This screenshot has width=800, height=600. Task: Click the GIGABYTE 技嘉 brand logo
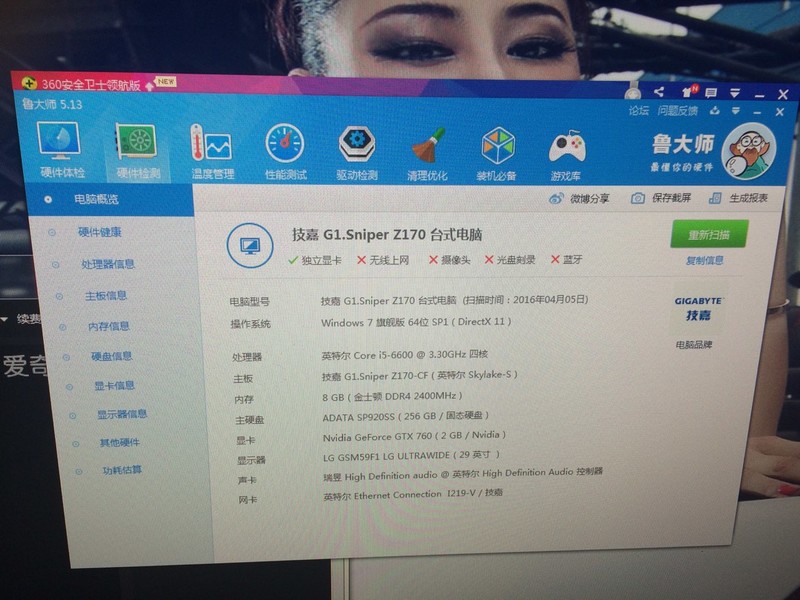pos(698,309)
